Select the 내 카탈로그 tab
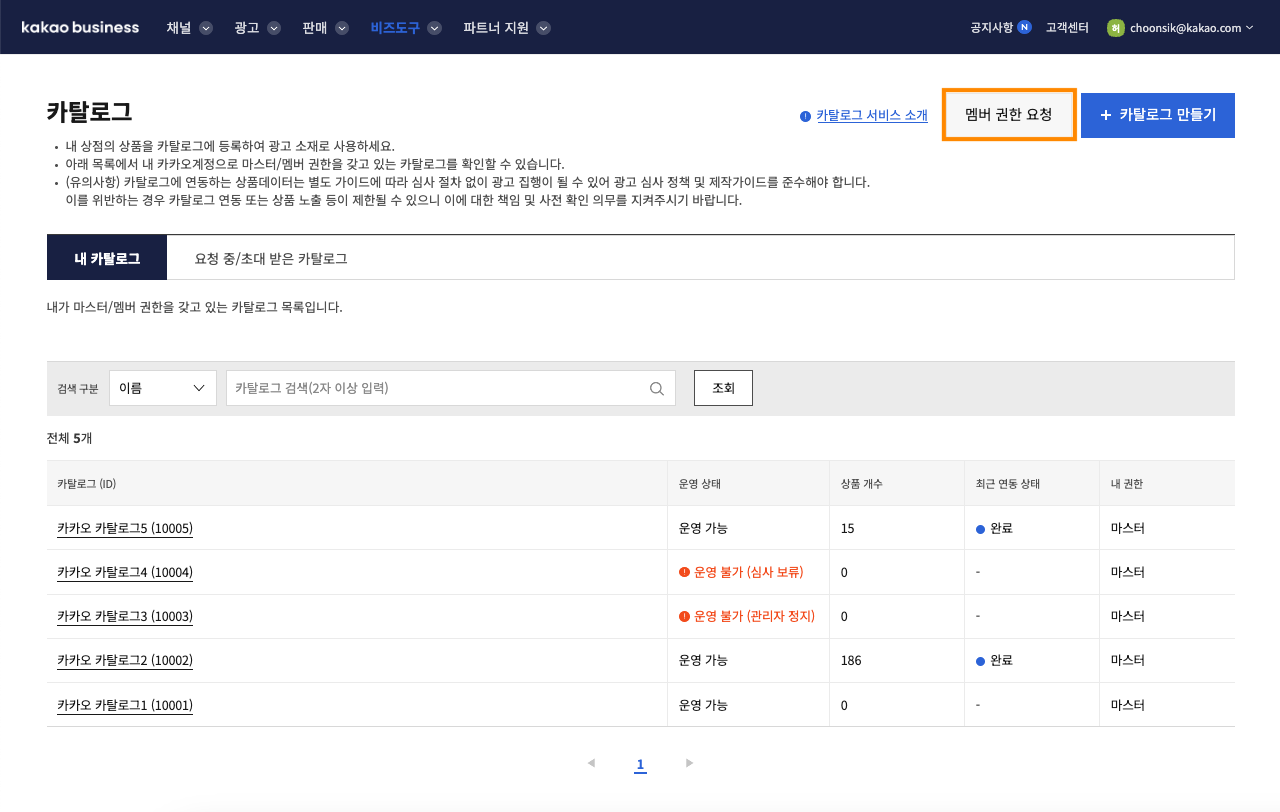 tap(107, 258)
